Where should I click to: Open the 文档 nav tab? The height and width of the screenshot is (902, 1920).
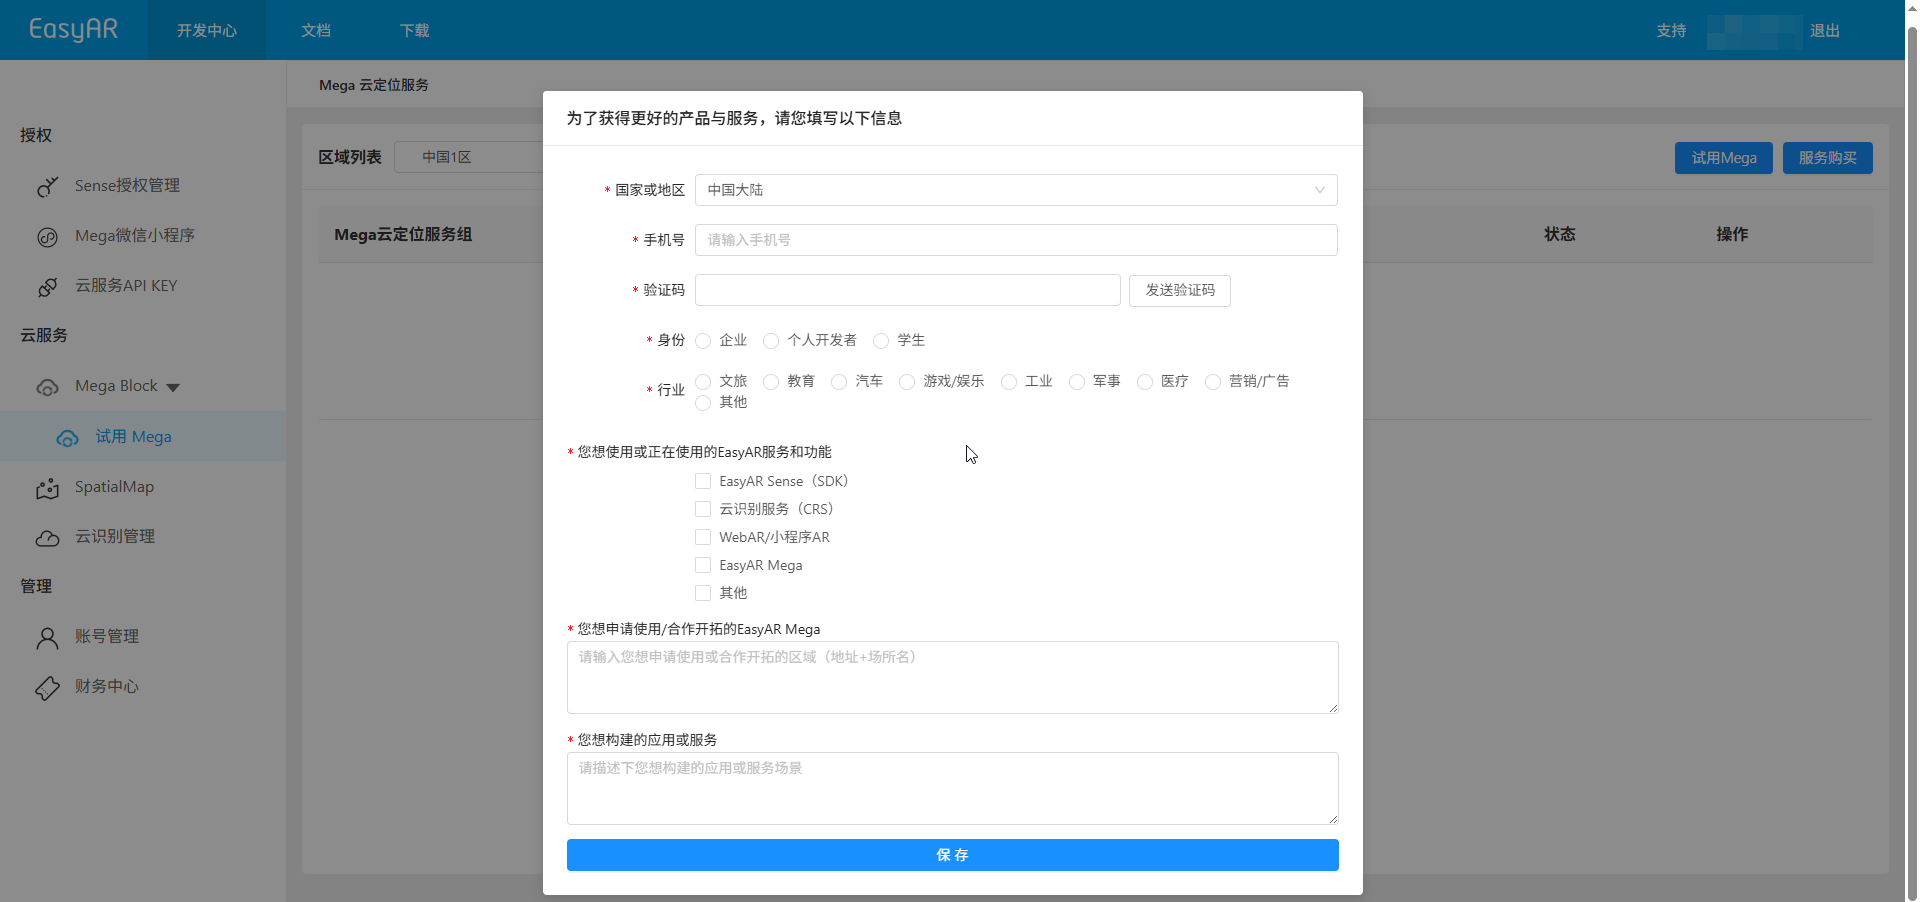click(x=316, y=30)
